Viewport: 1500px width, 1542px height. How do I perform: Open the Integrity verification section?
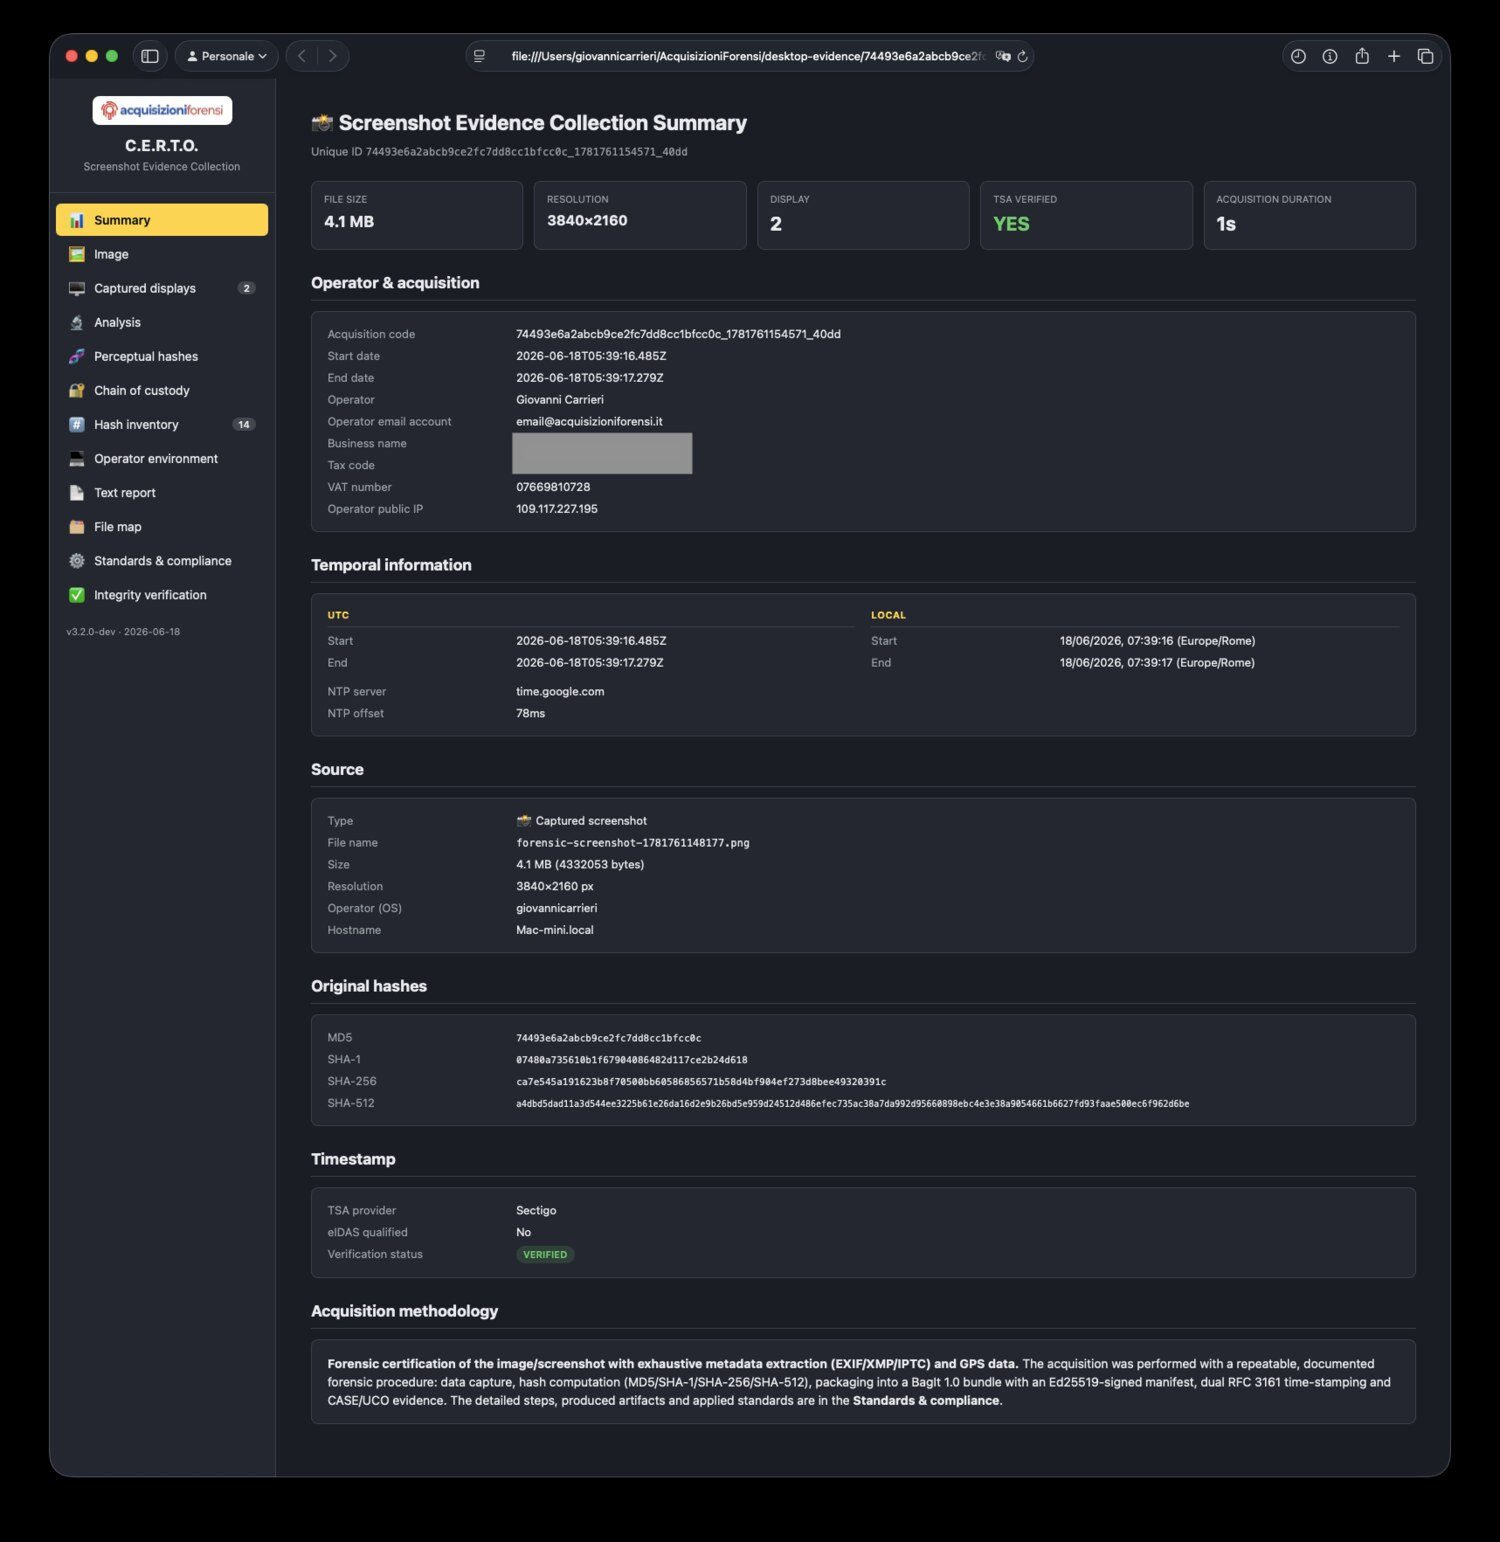tap(162, 595)
